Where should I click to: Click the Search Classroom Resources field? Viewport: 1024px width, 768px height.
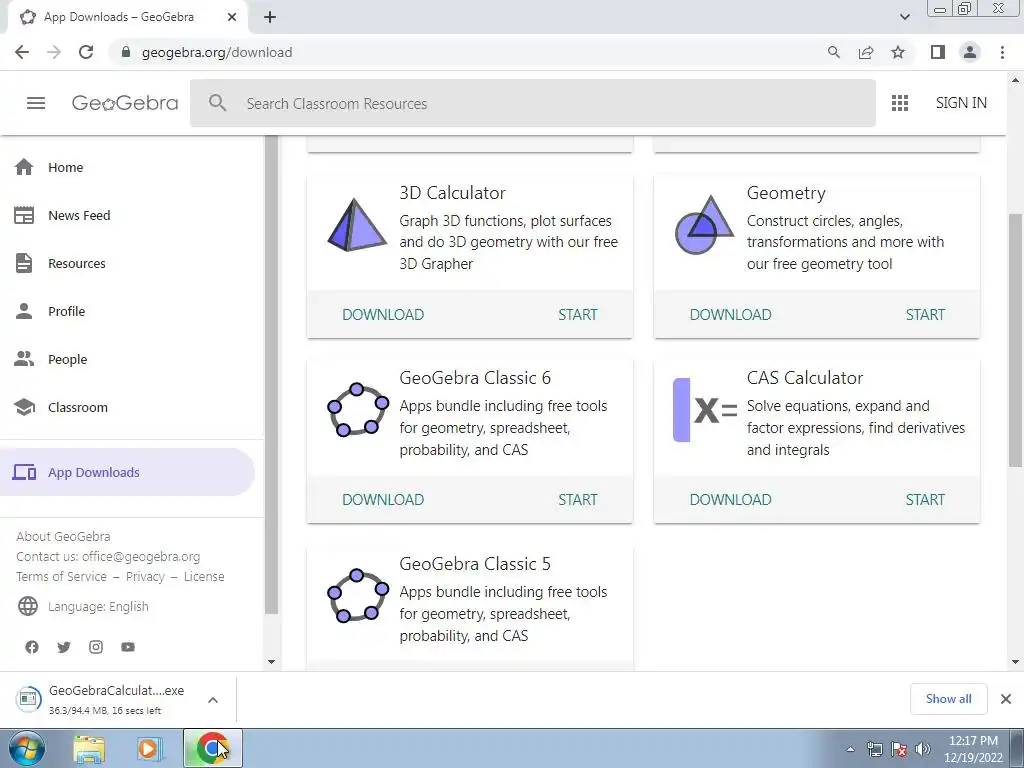(532, 103)
